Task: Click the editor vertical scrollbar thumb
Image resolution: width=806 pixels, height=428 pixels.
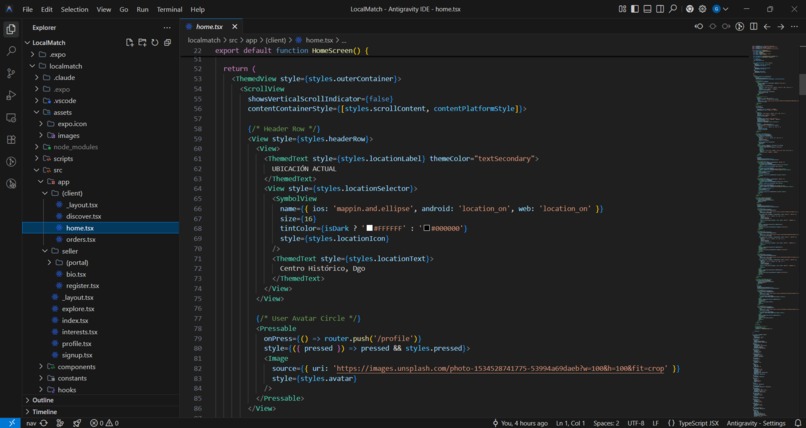Action: (x=802, y=84)
